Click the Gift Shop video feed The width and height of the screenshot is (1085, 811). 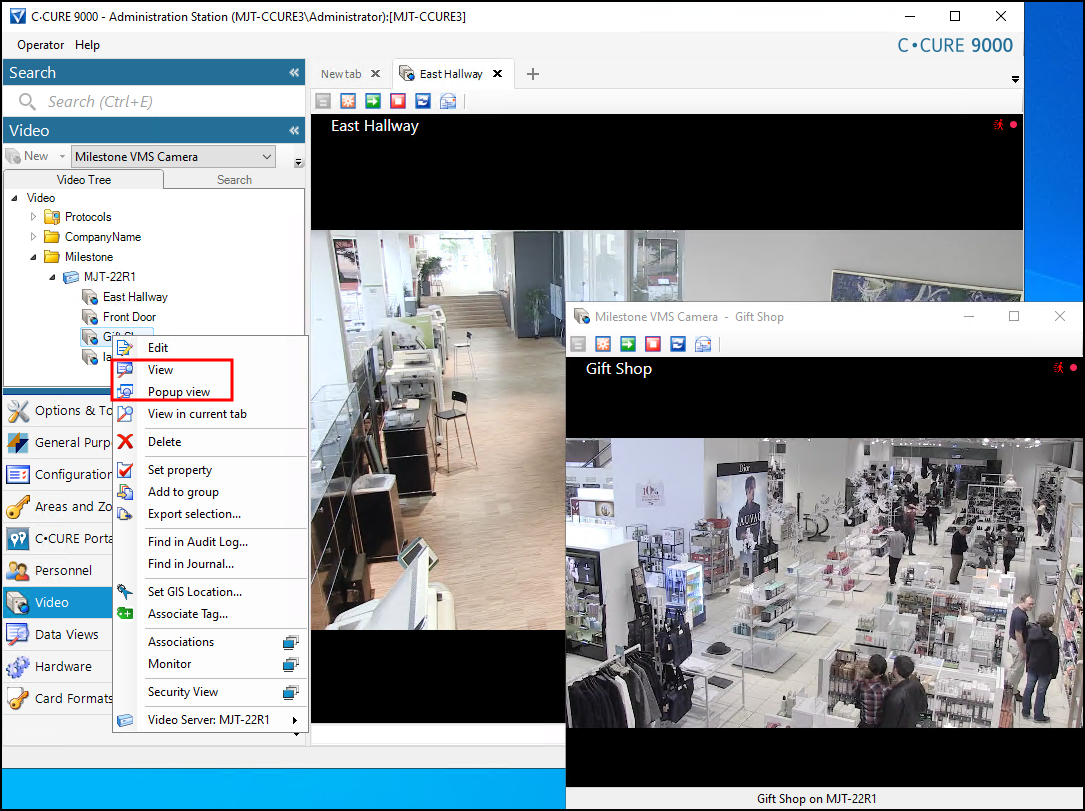(825, 583)
